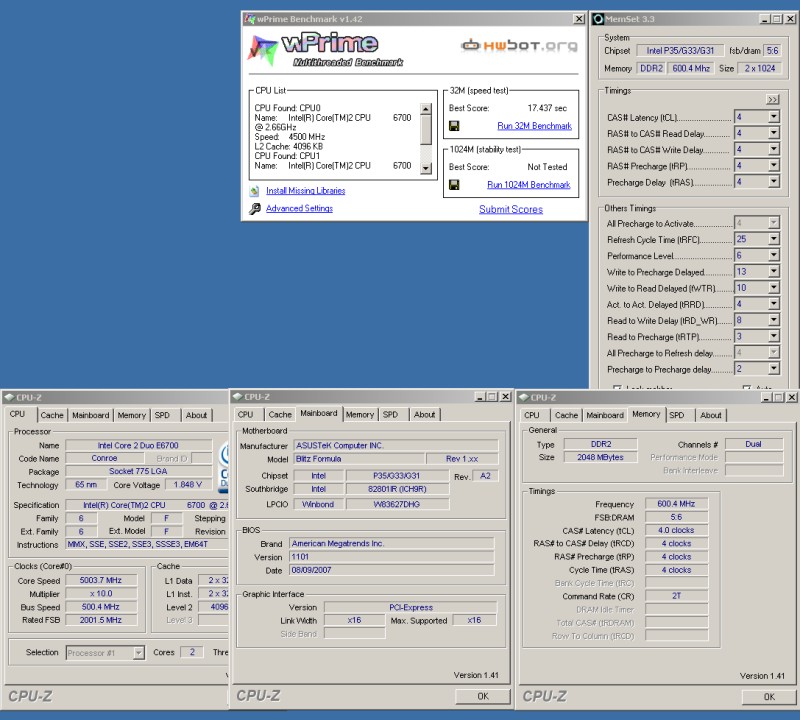Image resolution: width=800 pixels, height=720 pixels.
Task: Click the Bus Speed value 500.4 MHz
Action: 101,607
